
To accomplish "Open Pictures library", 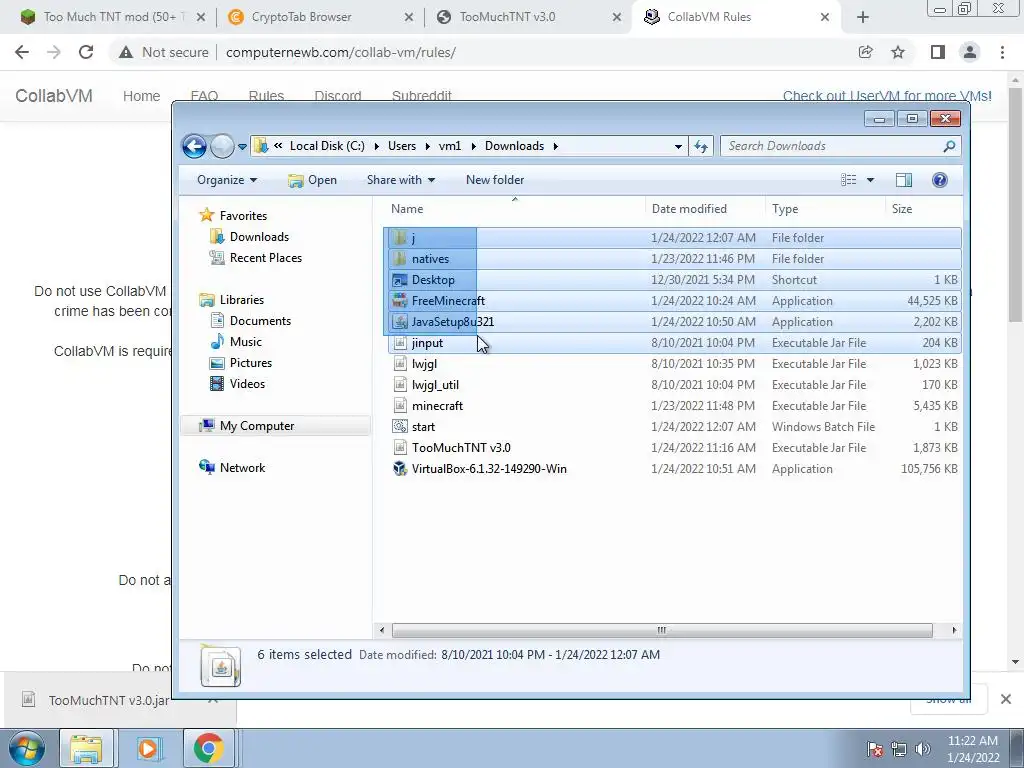I will (251, 362).
